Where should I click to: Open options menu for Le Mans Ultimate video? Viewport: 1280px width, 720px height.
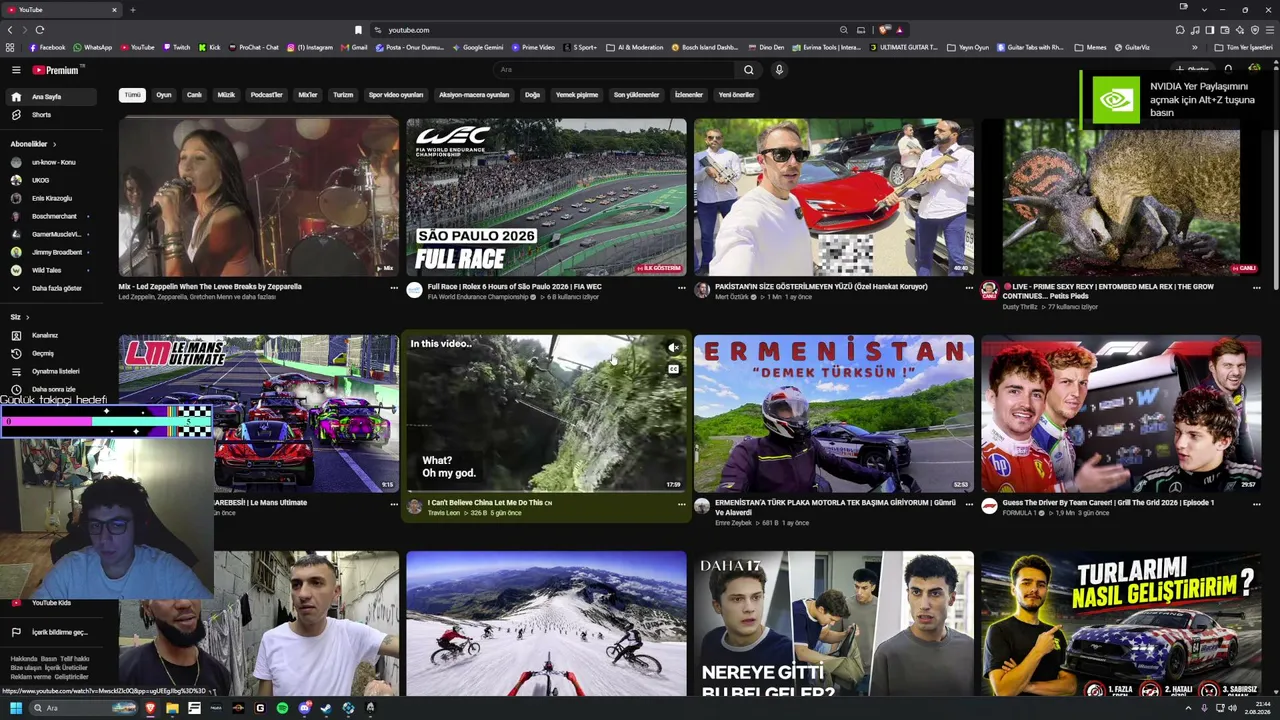pyautogui.click(x=394, y=504)
